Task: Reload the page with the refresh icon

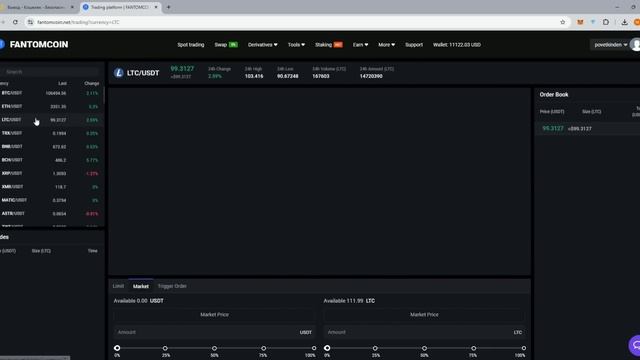Action: [16, 22]
